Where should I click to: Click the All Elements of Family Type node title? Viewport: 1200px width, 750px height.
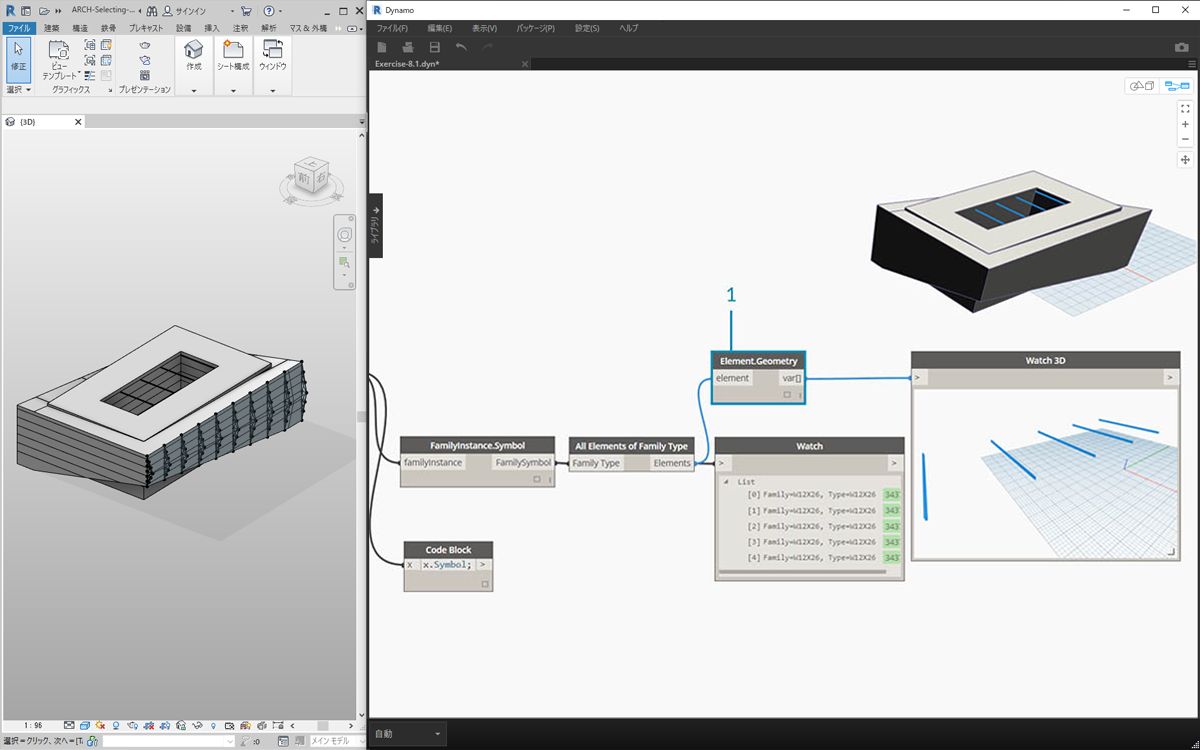point(630,446)
